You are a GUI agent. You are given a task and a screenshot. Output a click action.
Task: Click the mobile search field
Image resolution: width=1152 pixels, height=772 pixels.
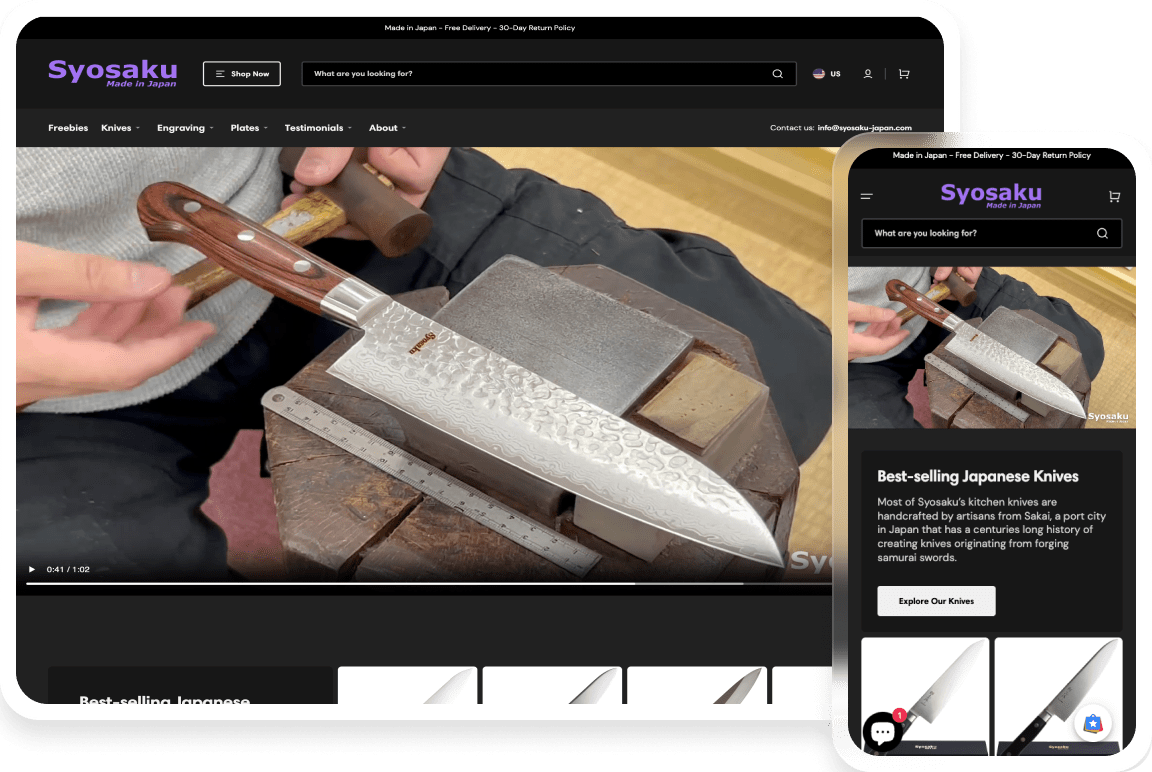[x=992, y=233]
